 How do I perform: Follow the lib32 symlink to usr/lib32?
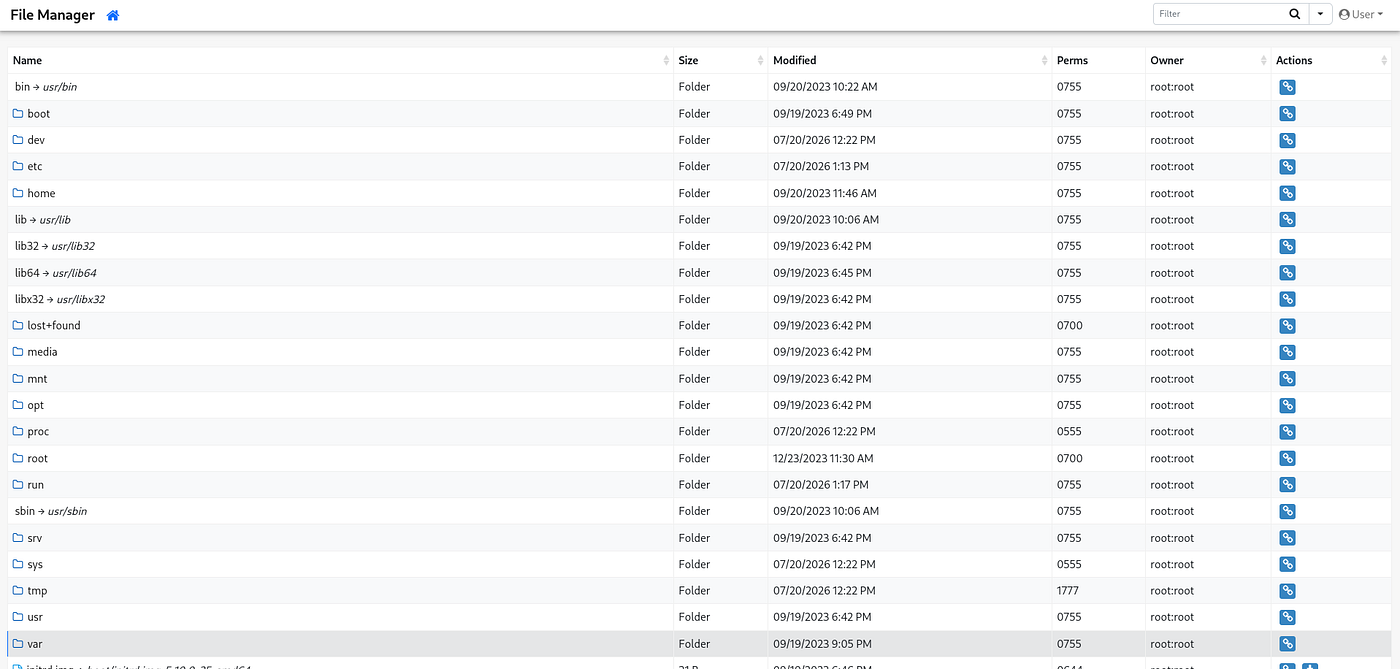click(55, 246)
